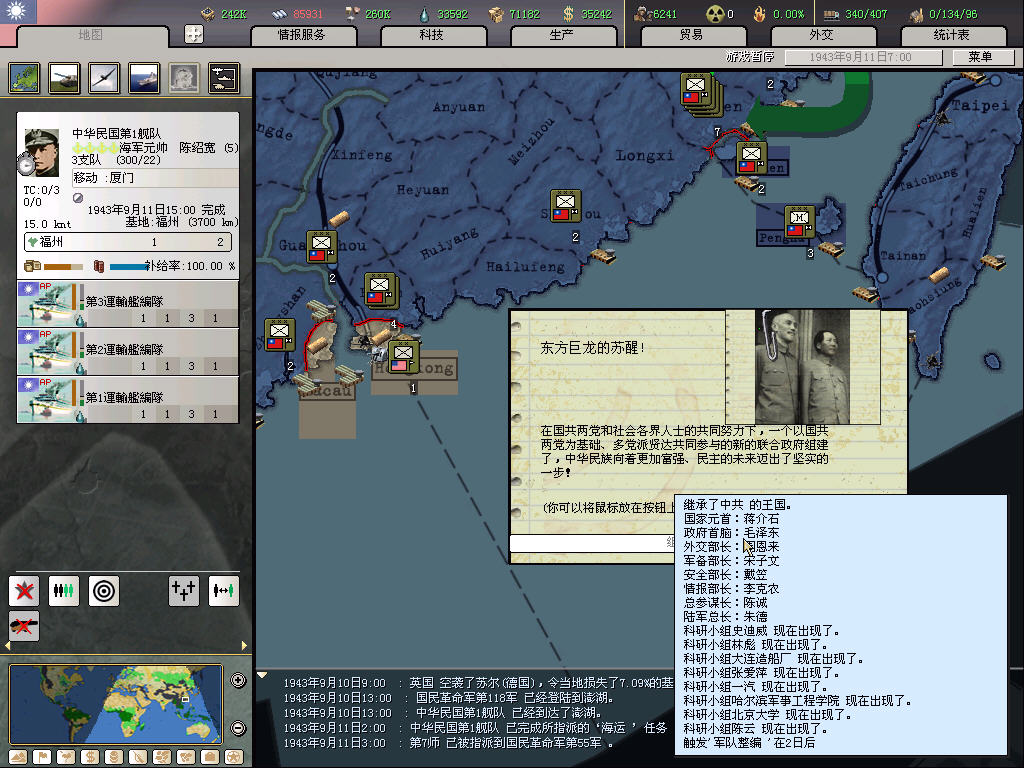Open the 地图 map tab
1024x768 pixels.
[91, 35]
